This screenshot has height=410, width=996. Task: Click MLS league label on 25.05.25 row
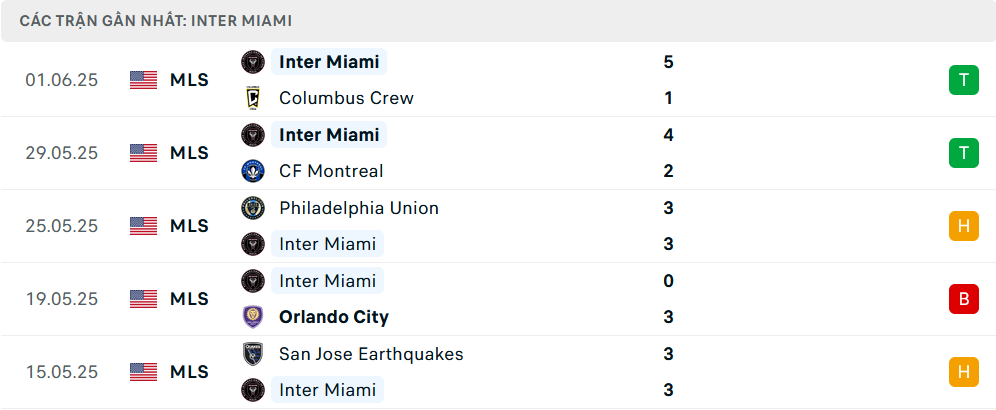tap(189, 226)
